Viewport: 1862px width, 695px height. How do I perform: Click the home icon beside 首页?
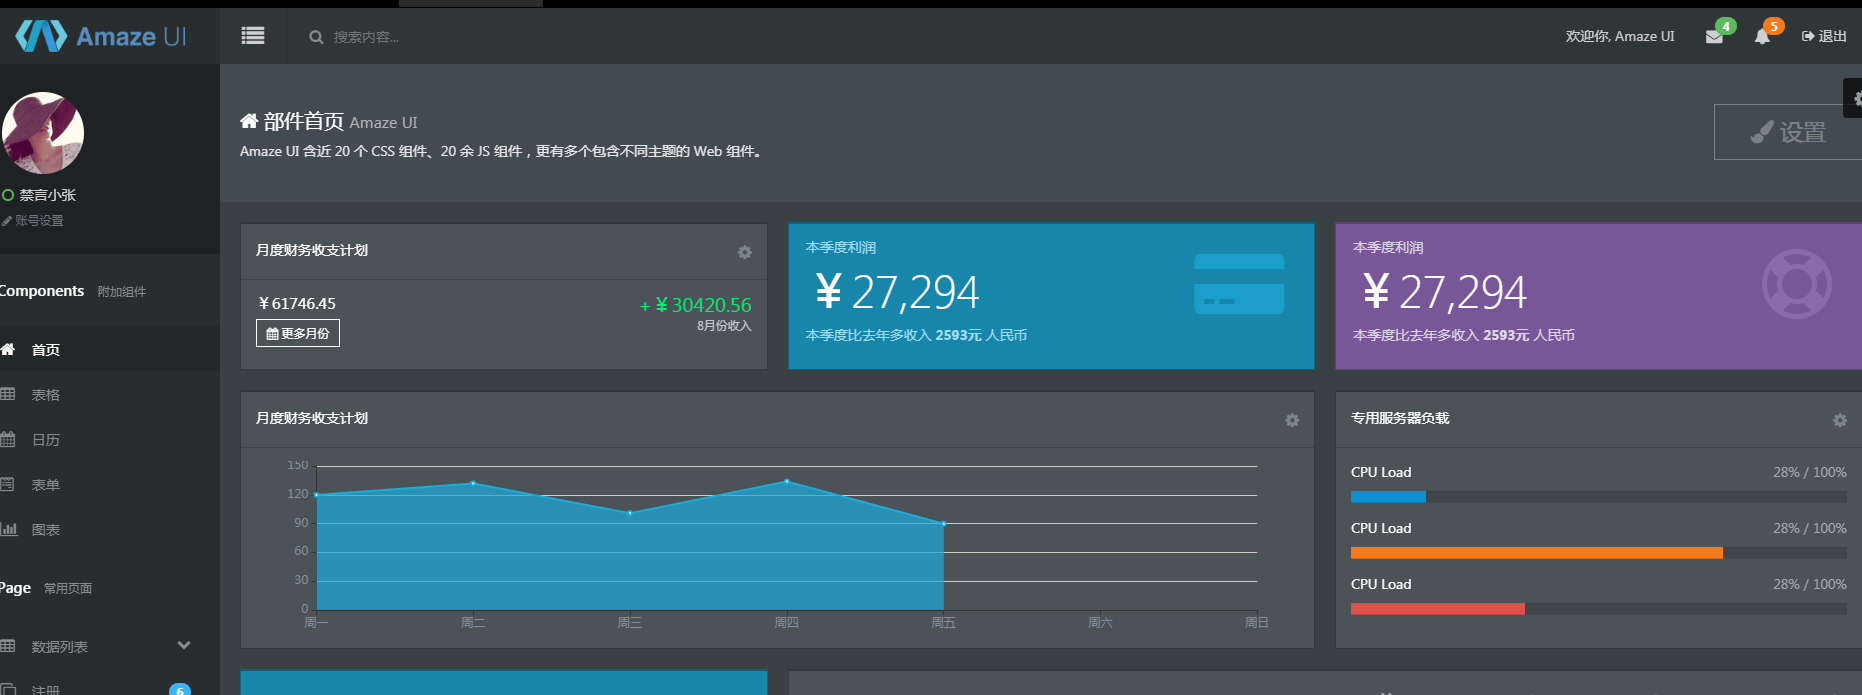8,349
